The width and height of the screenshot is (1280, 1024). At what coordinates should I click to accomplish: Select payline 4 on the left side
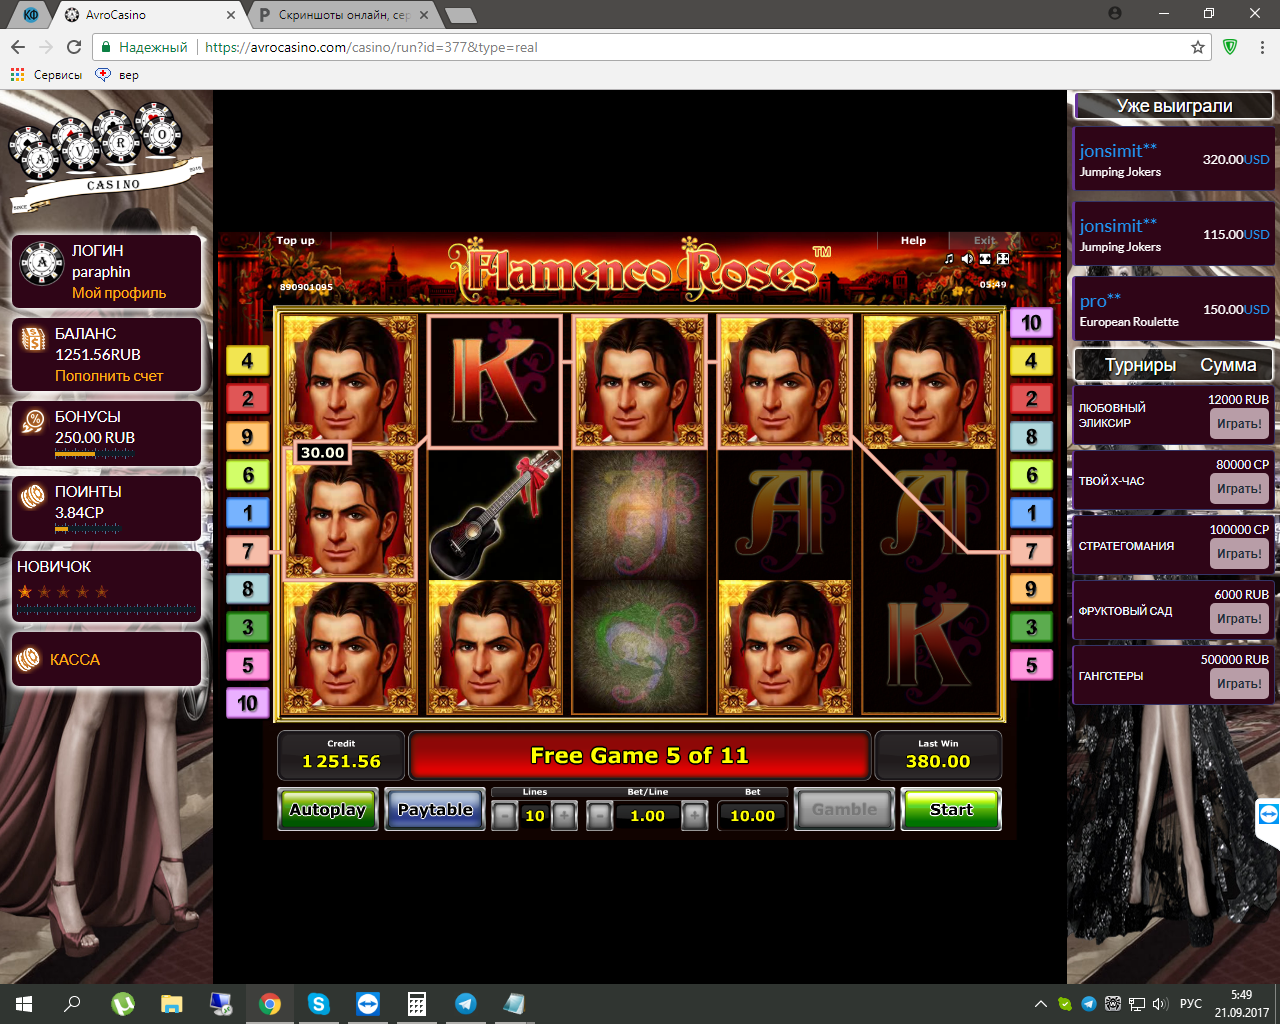248,361
